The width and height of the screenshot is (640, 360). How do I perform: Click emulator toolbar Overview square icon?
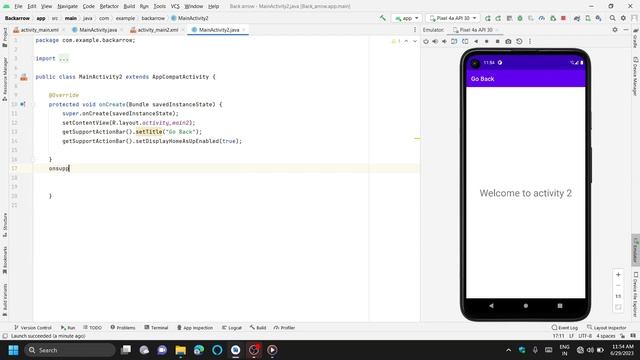click(x=498, y=41)
